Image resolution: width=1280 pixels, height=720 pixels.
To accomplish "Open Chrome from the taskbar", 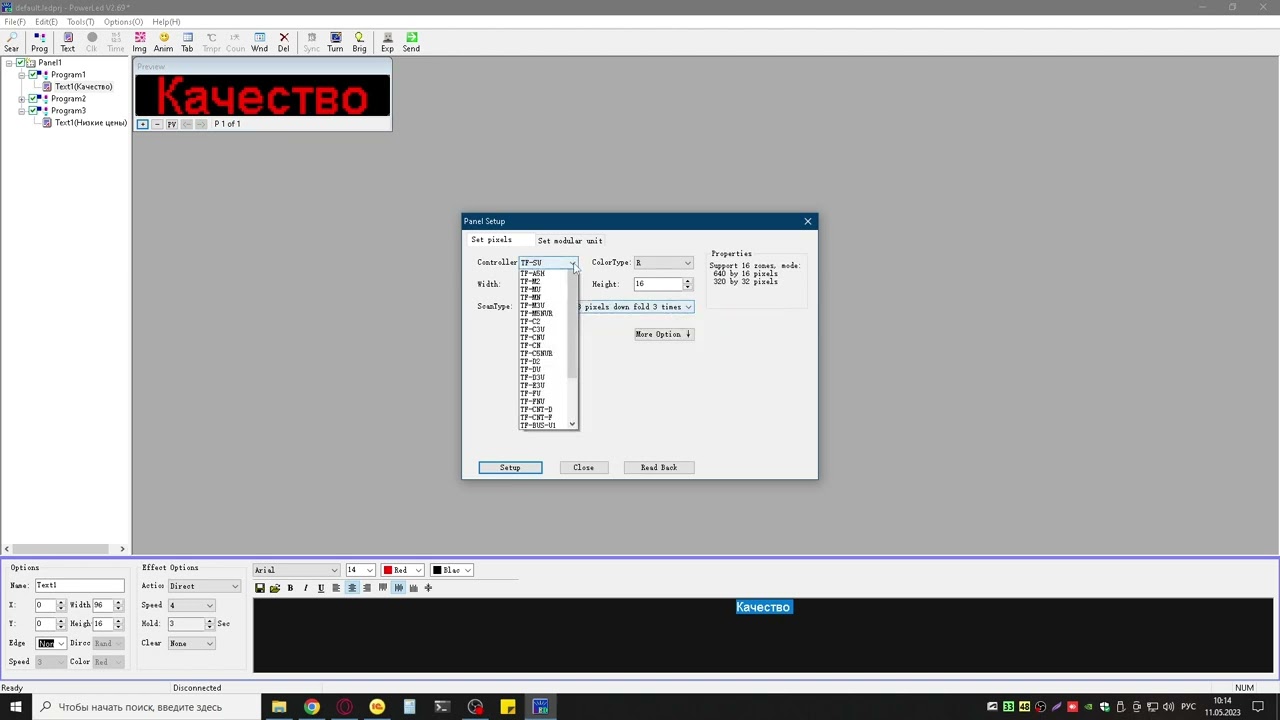I will pos(312,707).
